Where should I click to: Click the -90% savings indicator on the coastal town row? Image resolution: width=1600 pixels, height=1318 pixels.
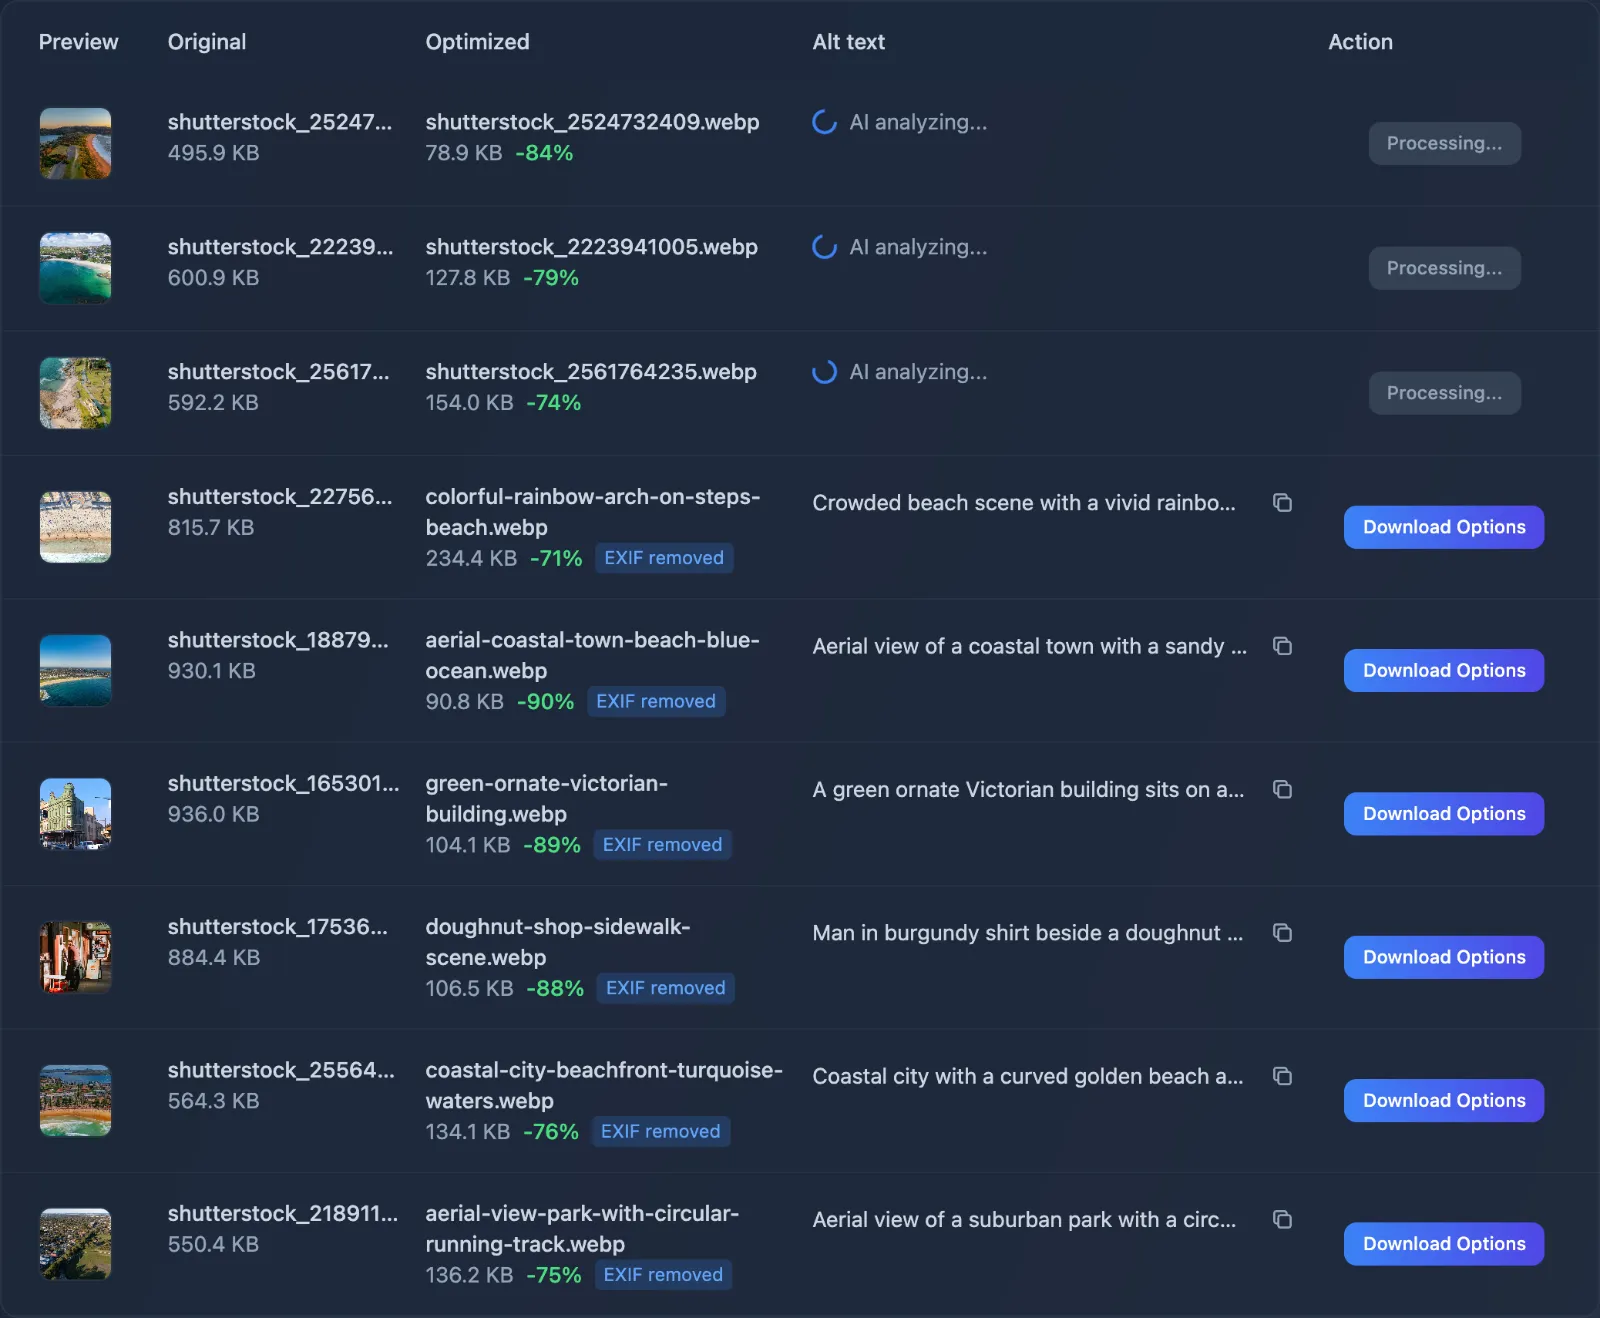[545, 701]
